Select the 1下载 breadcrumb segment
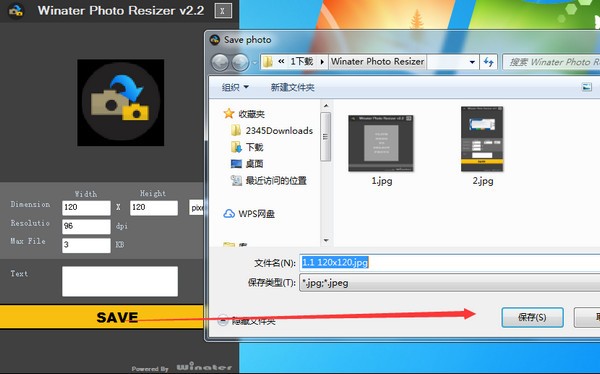 coord(302,62)
